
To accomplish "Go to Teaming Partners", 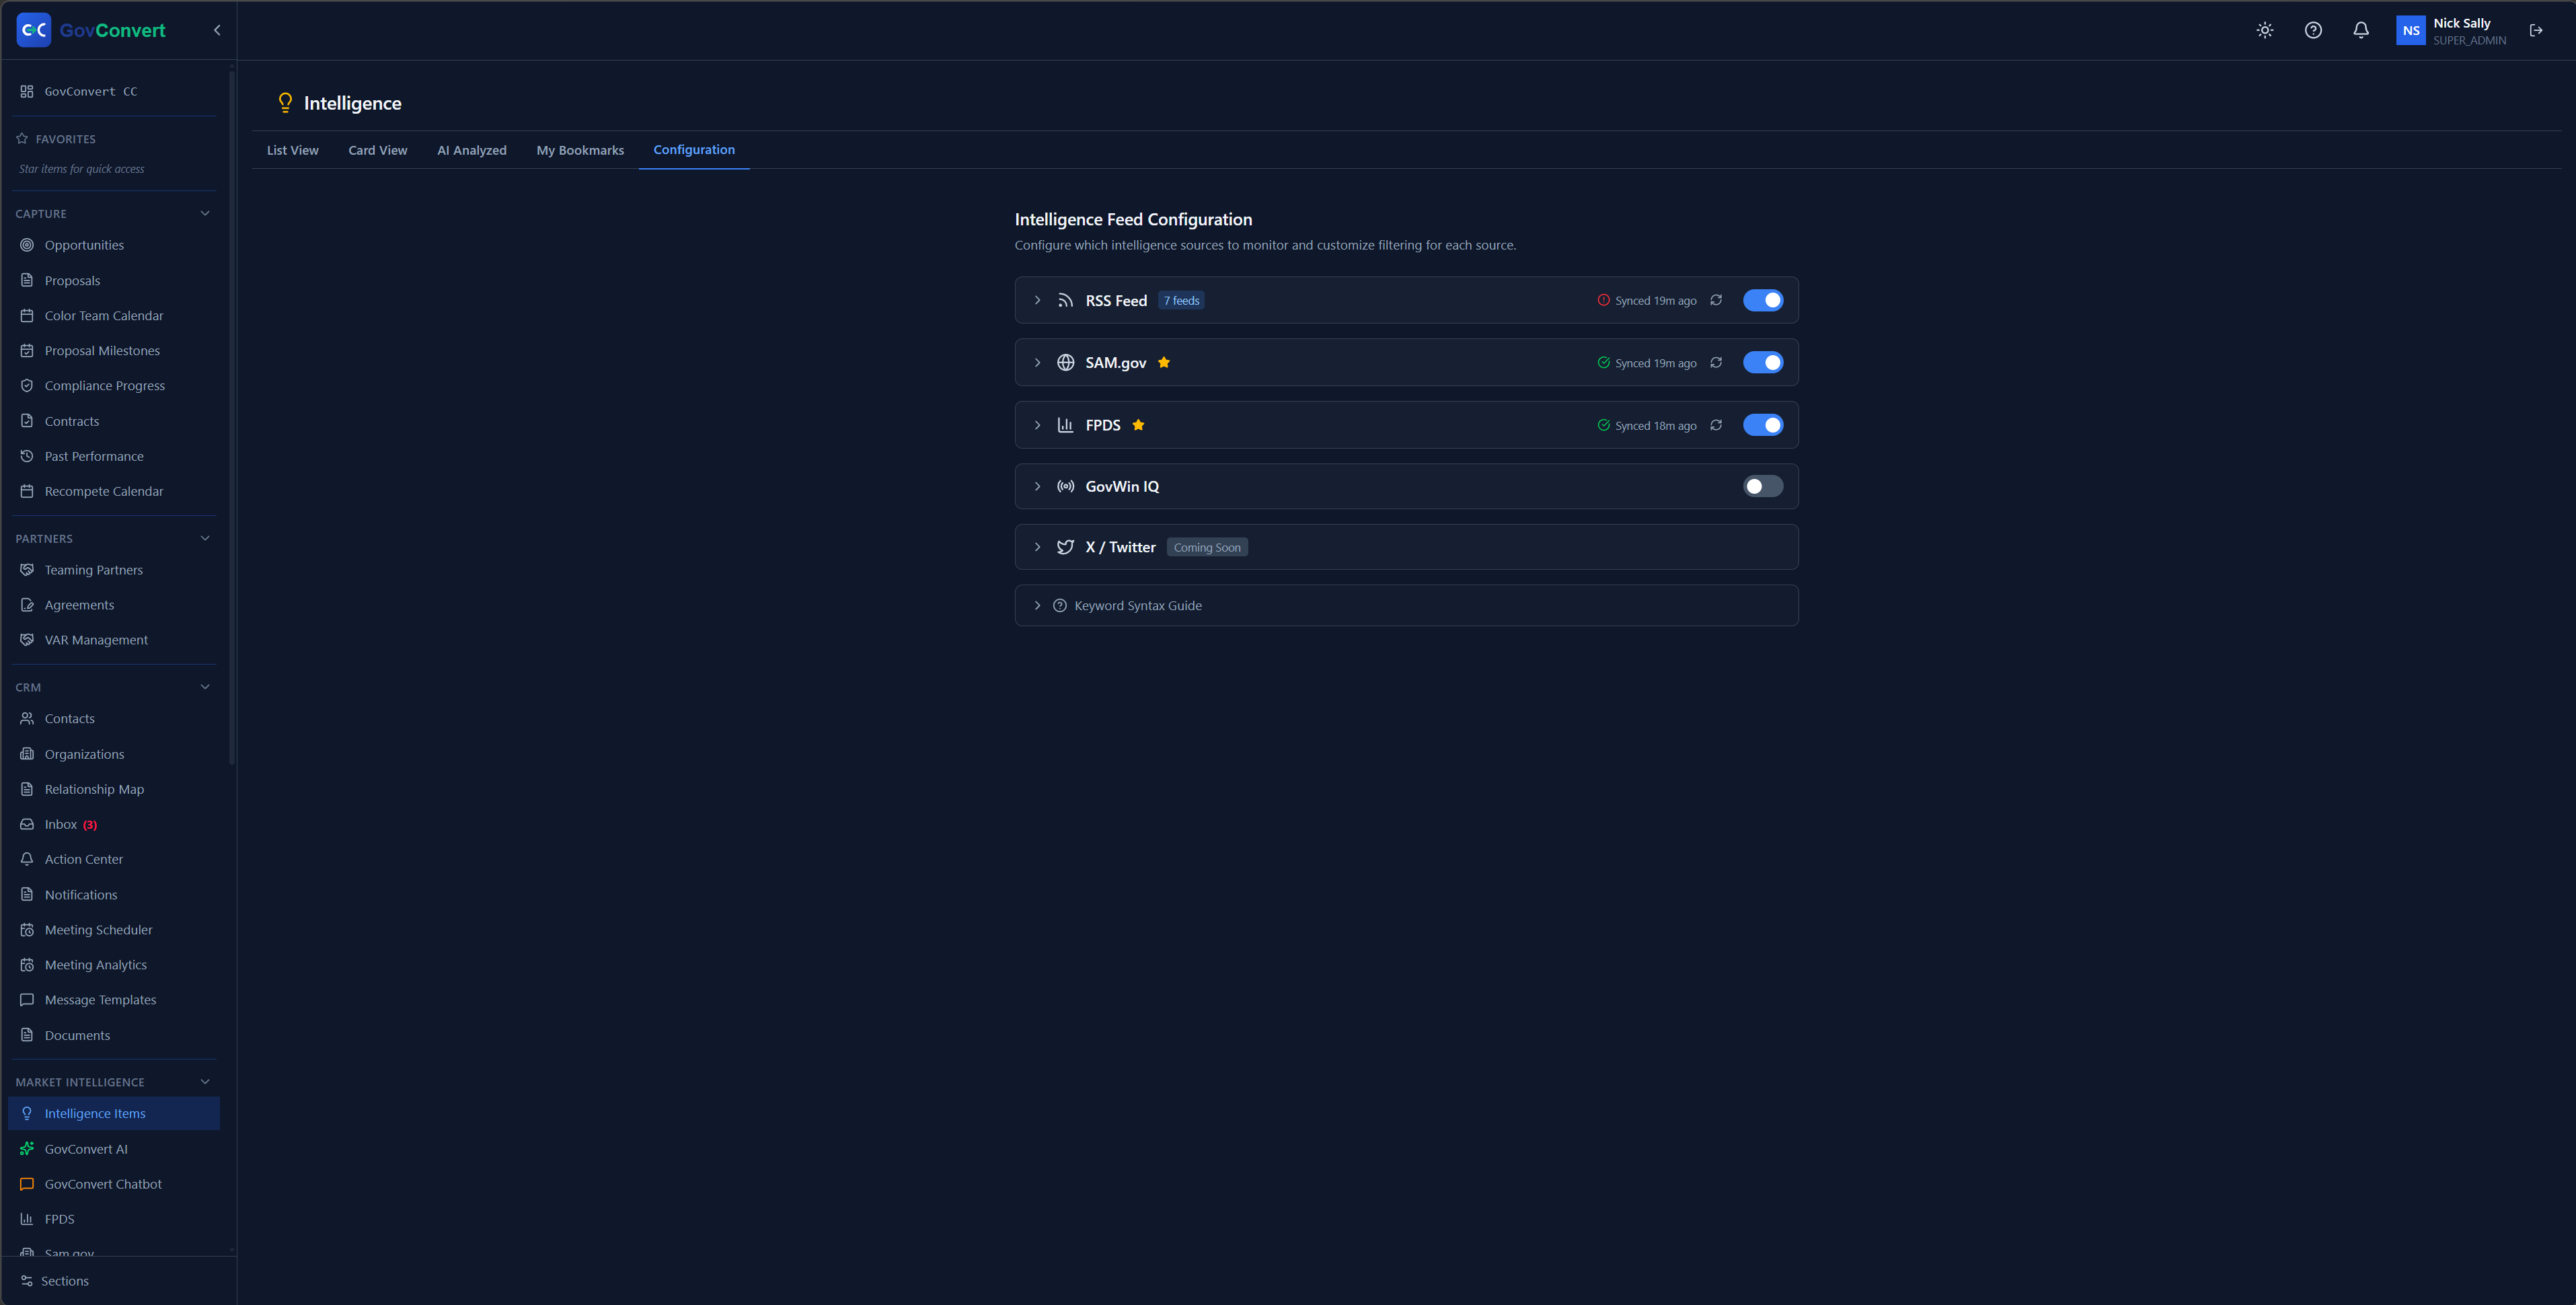I will tap(114, 570).
